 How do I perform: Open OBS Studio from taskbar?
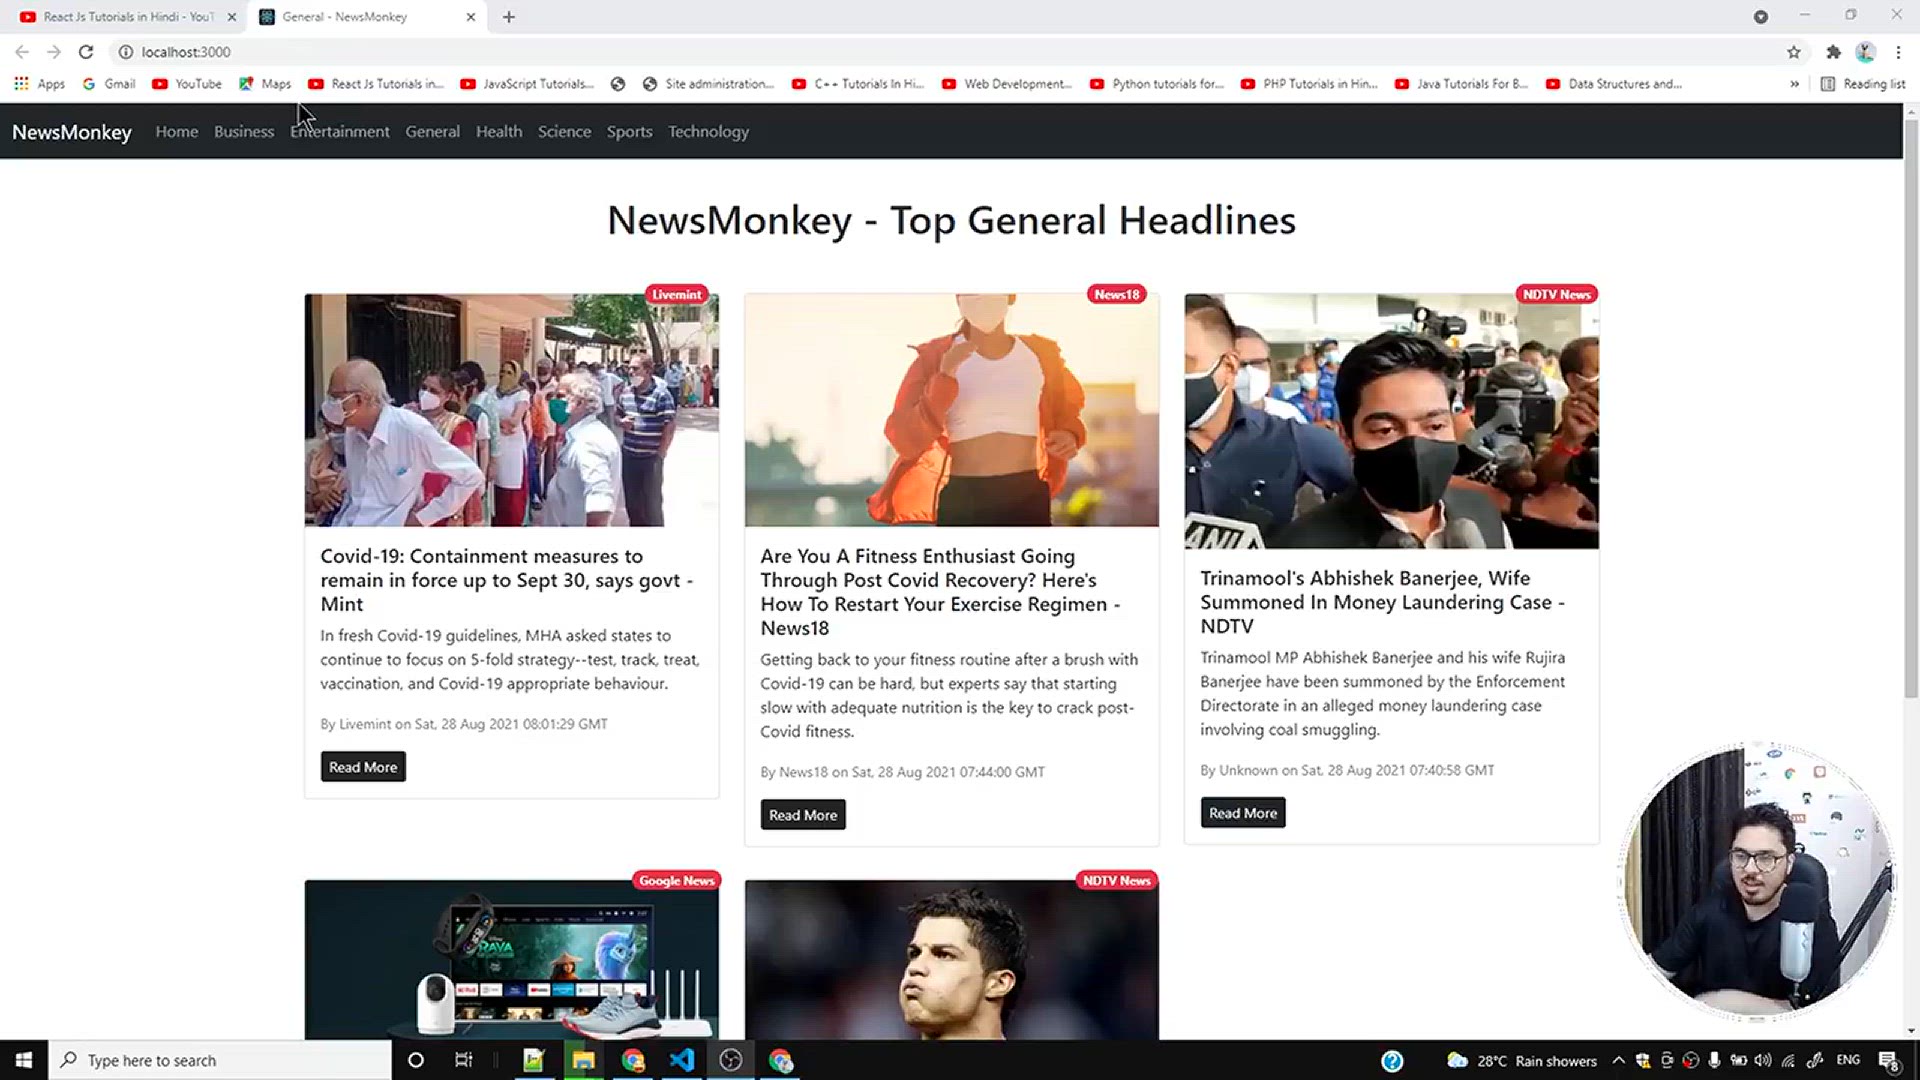pyautogui.click(x=731, y=1060)
